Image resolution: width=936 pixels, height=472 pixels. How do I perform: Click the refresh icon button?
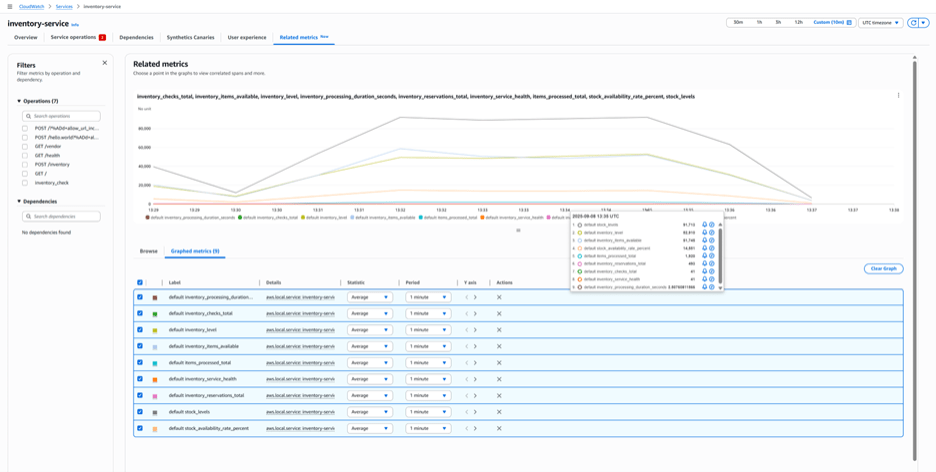tap(913, 22)
